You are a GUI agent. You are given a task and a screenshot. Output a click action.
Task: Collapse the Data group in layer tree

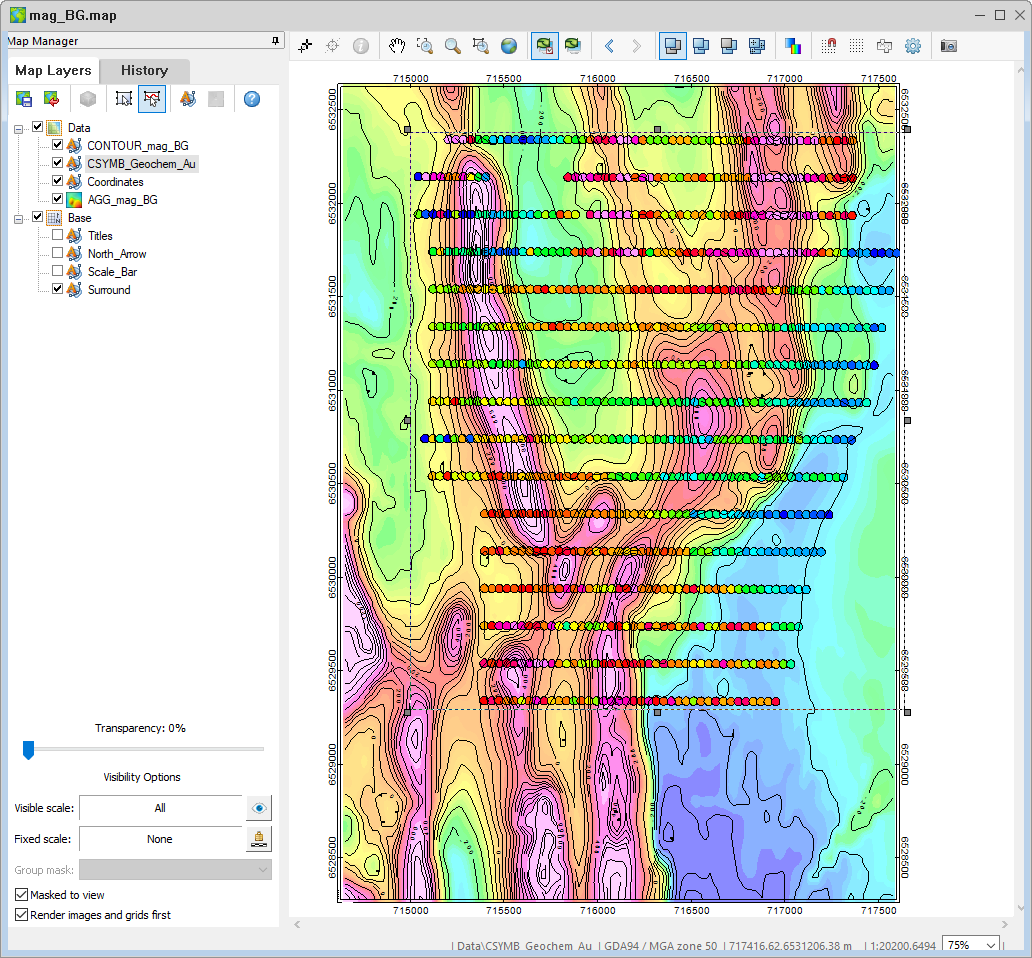tap(18, 128)
